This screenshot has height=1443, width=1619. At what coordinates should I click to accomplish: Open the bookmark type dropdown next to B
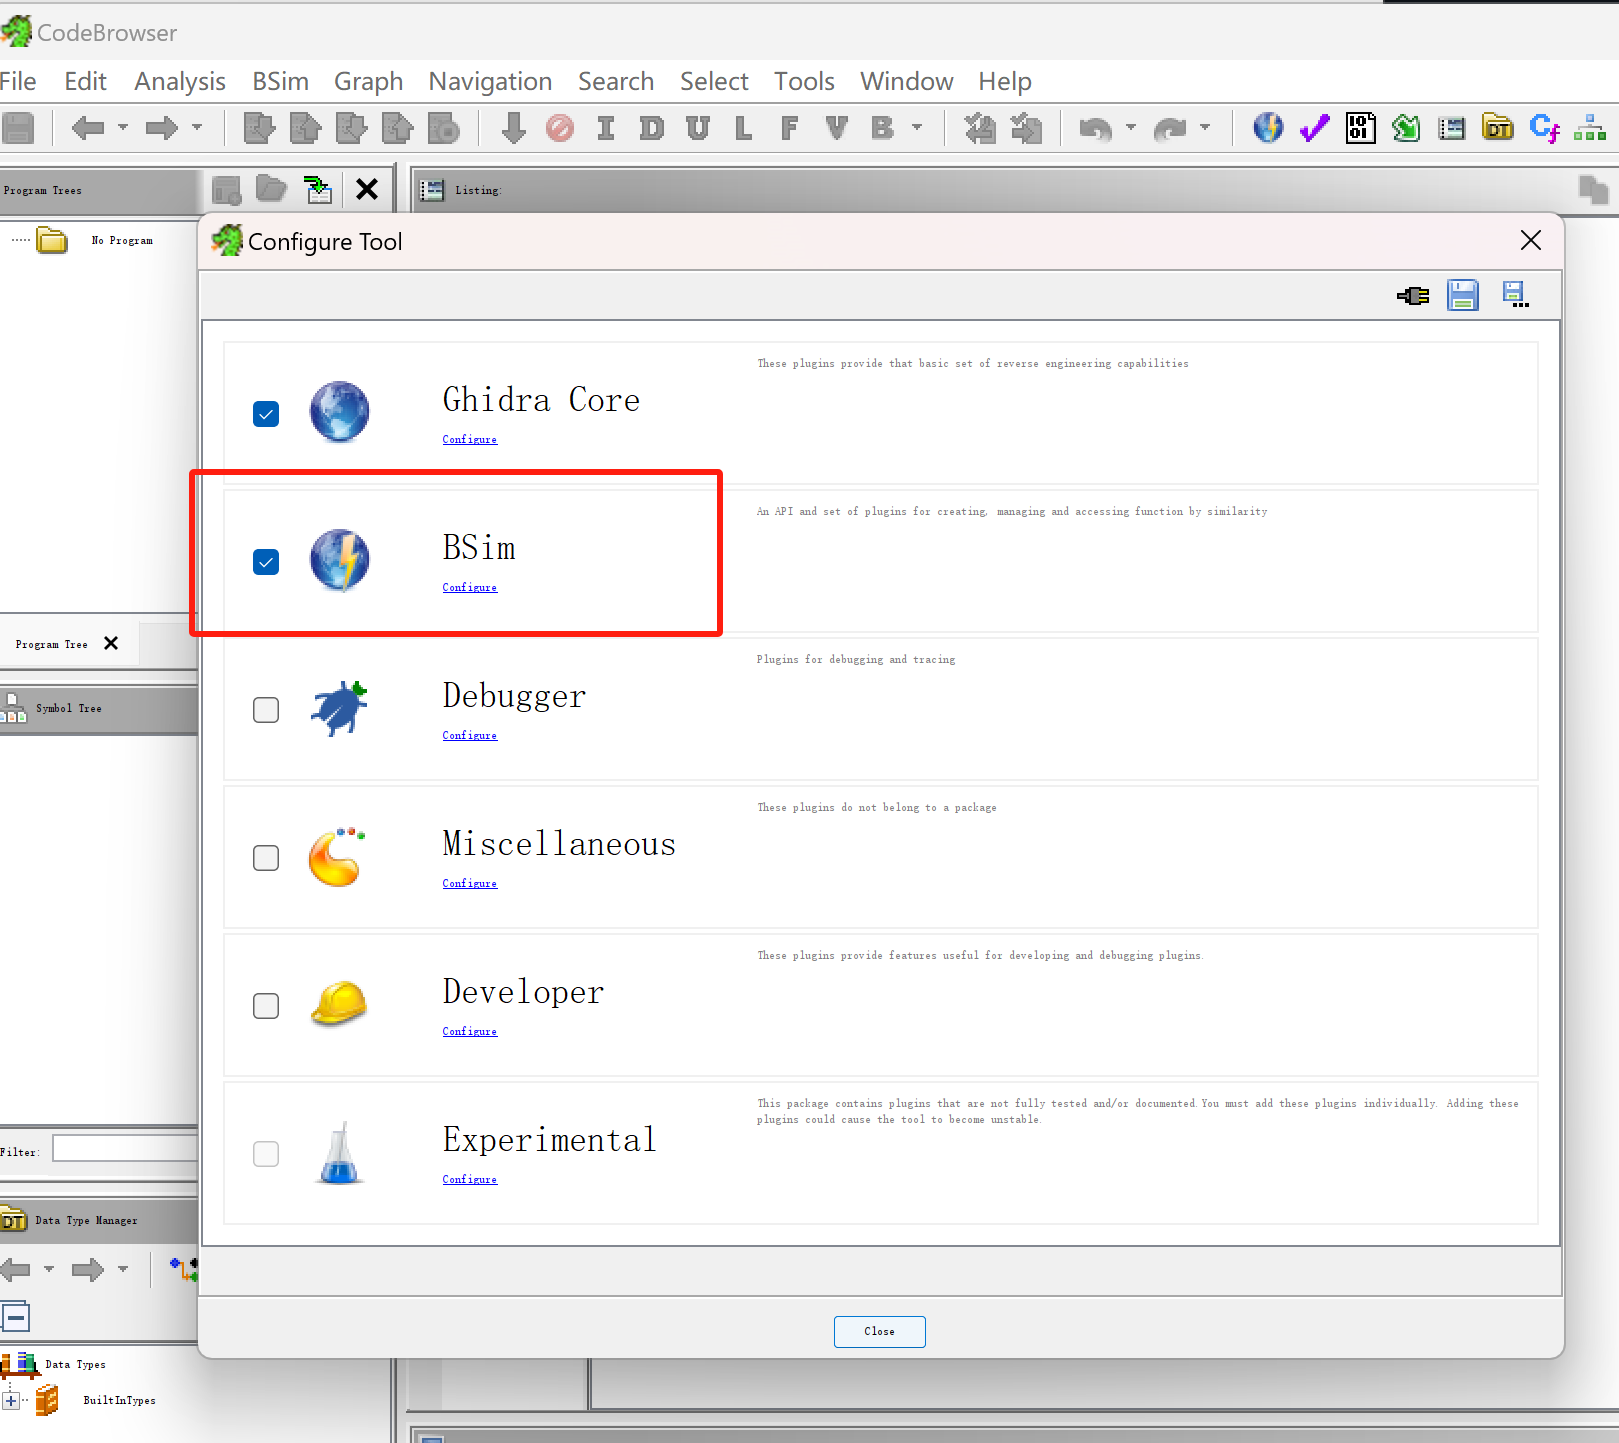(x=917, y=127)
